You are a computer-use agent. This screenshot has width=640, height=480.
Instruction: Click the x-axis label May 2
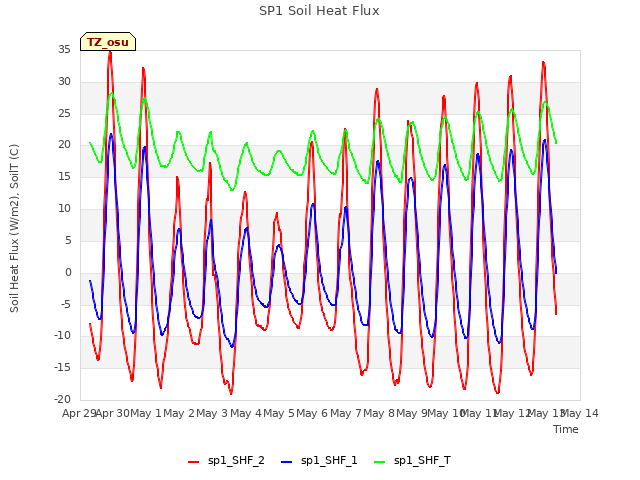(179, 413)
